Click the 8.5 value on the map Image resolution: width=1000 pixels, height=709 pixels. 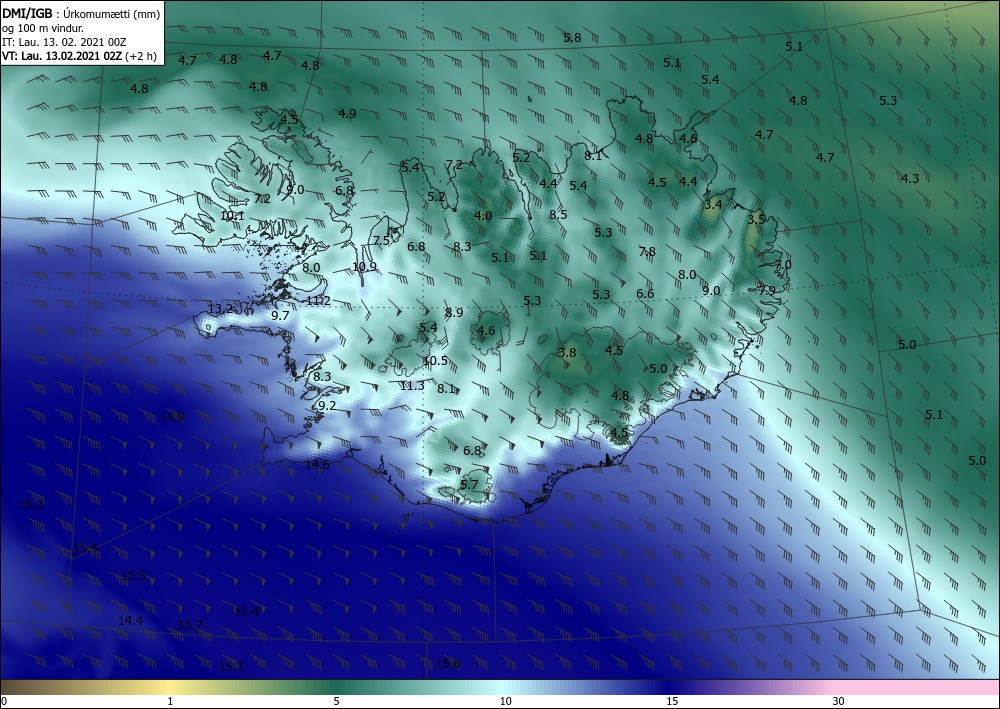coord(558,215)
